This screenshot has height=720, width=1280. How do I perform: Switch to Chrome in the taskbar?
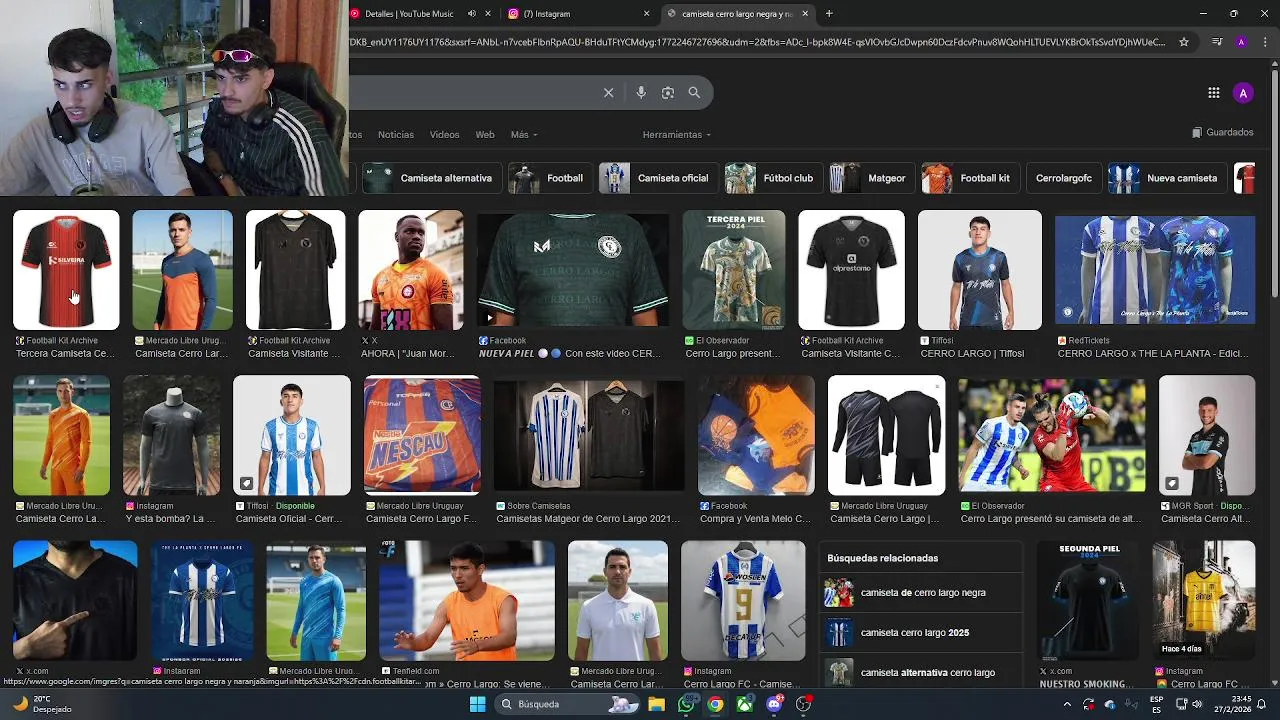pos(715,704)
